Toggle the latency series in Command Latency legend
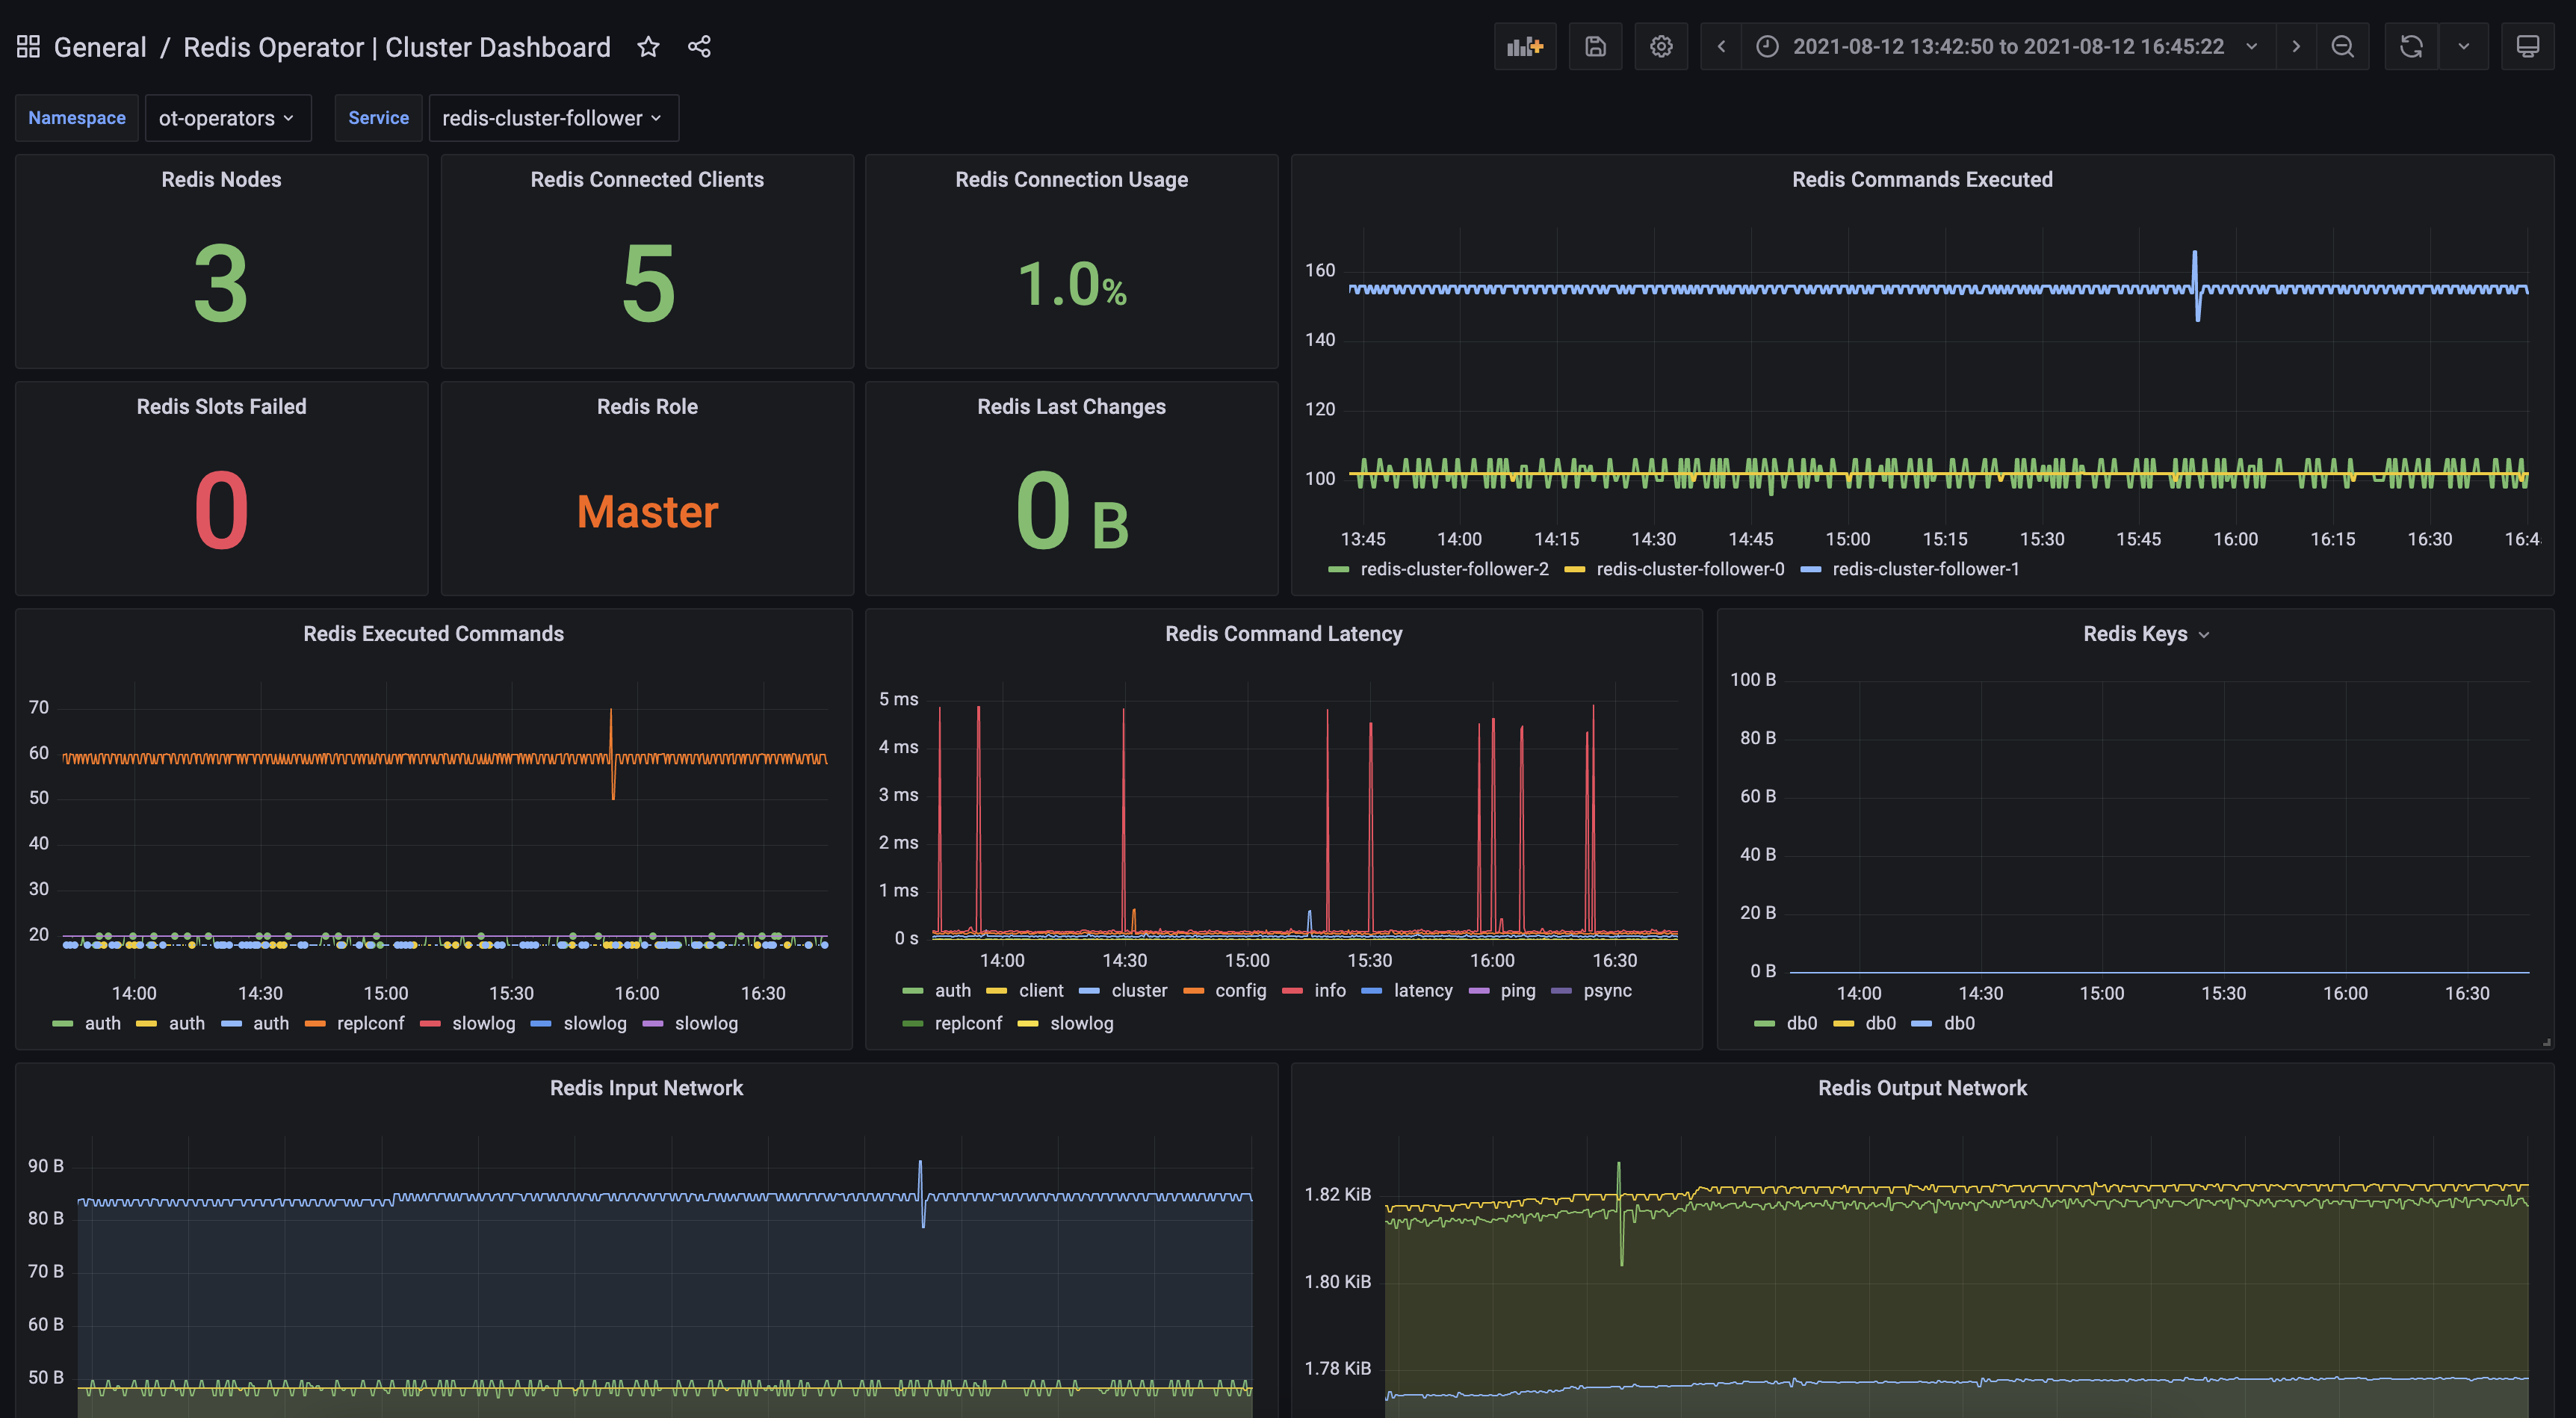 pyautogui.click(x=1424, y=990)
